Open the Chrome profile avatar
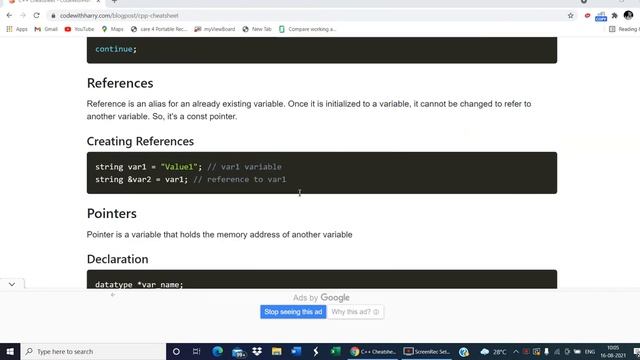This screenshot has height=360, width=640. click(628, 15)
